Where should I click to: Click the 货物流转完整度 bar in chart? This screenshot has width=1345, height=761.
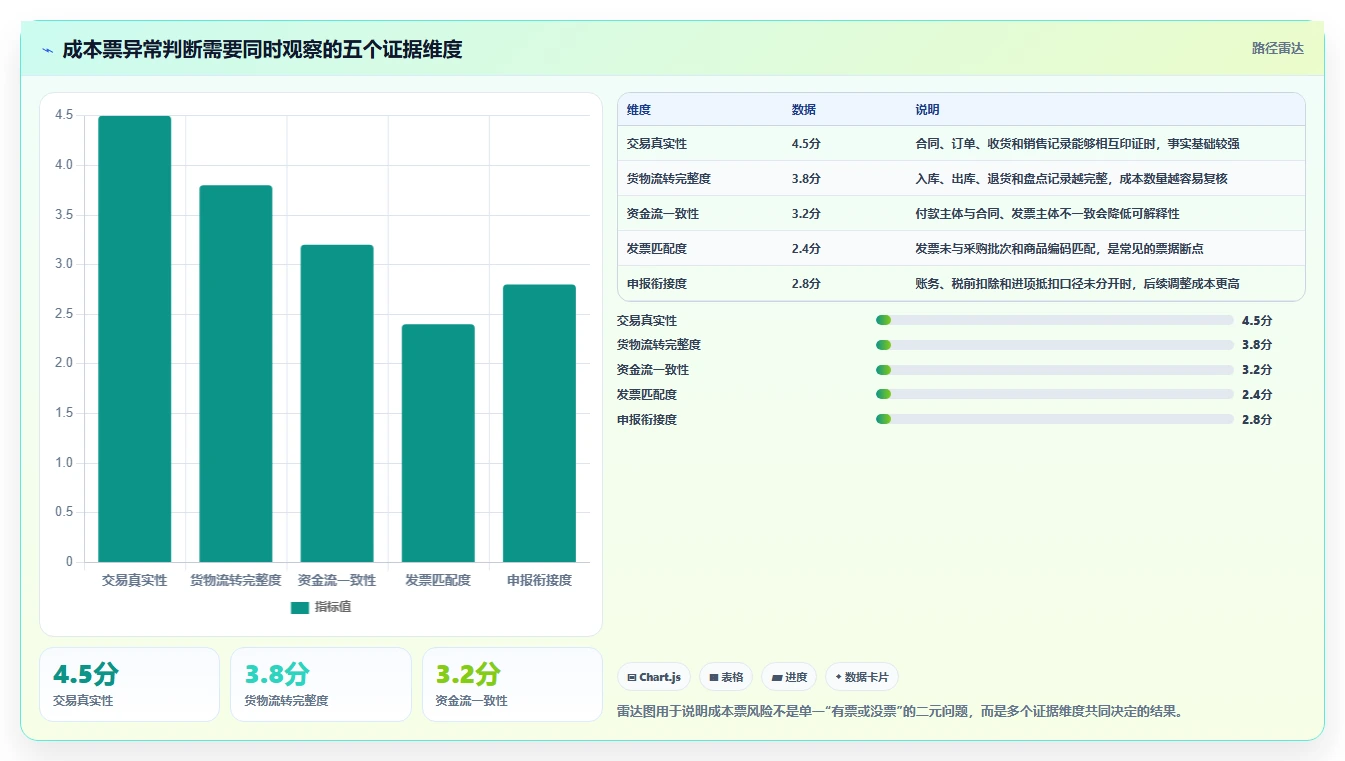[x=236, y=374]
